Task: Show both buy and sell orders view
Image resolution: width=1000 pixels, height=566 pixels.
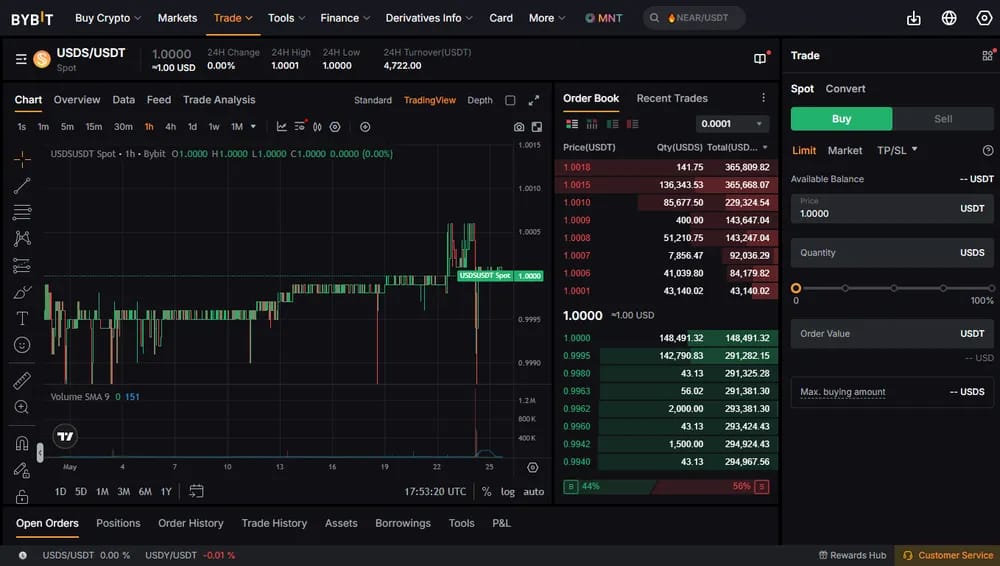Action: point(572,124)
